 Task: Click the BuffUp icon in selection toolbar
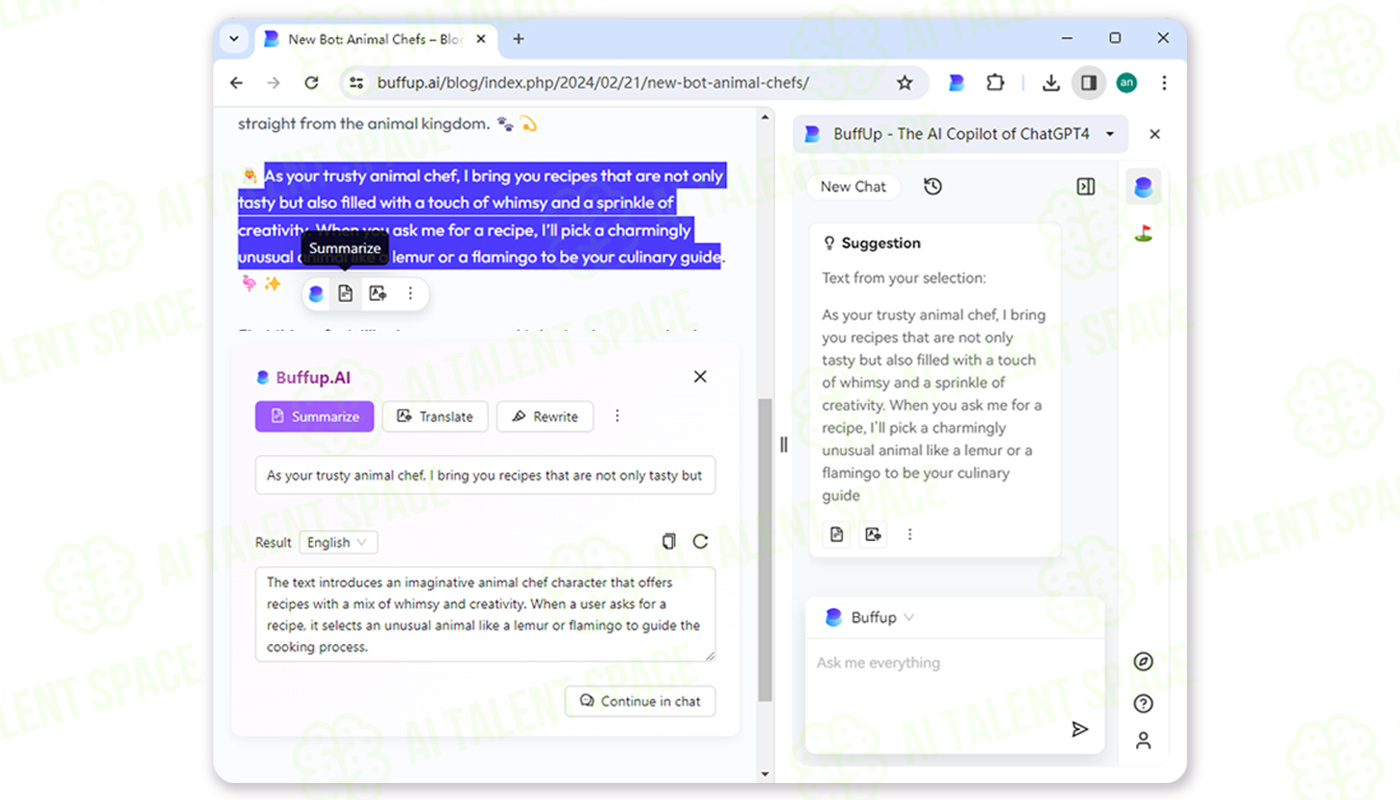316,294
